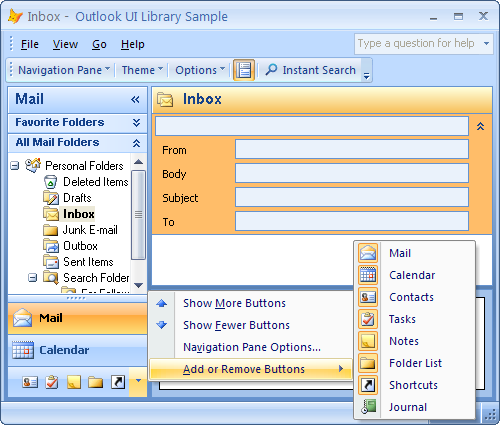
Task: Toggle the Folder List button icon in submenu
Action: coord(368,363)
